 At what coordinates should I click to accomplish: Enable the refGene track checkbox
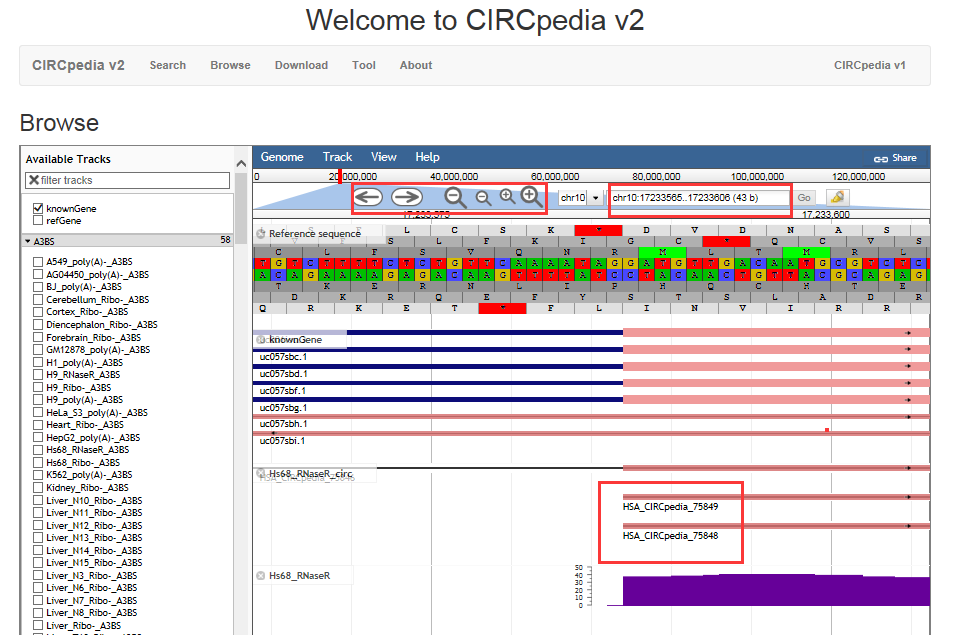38,220
